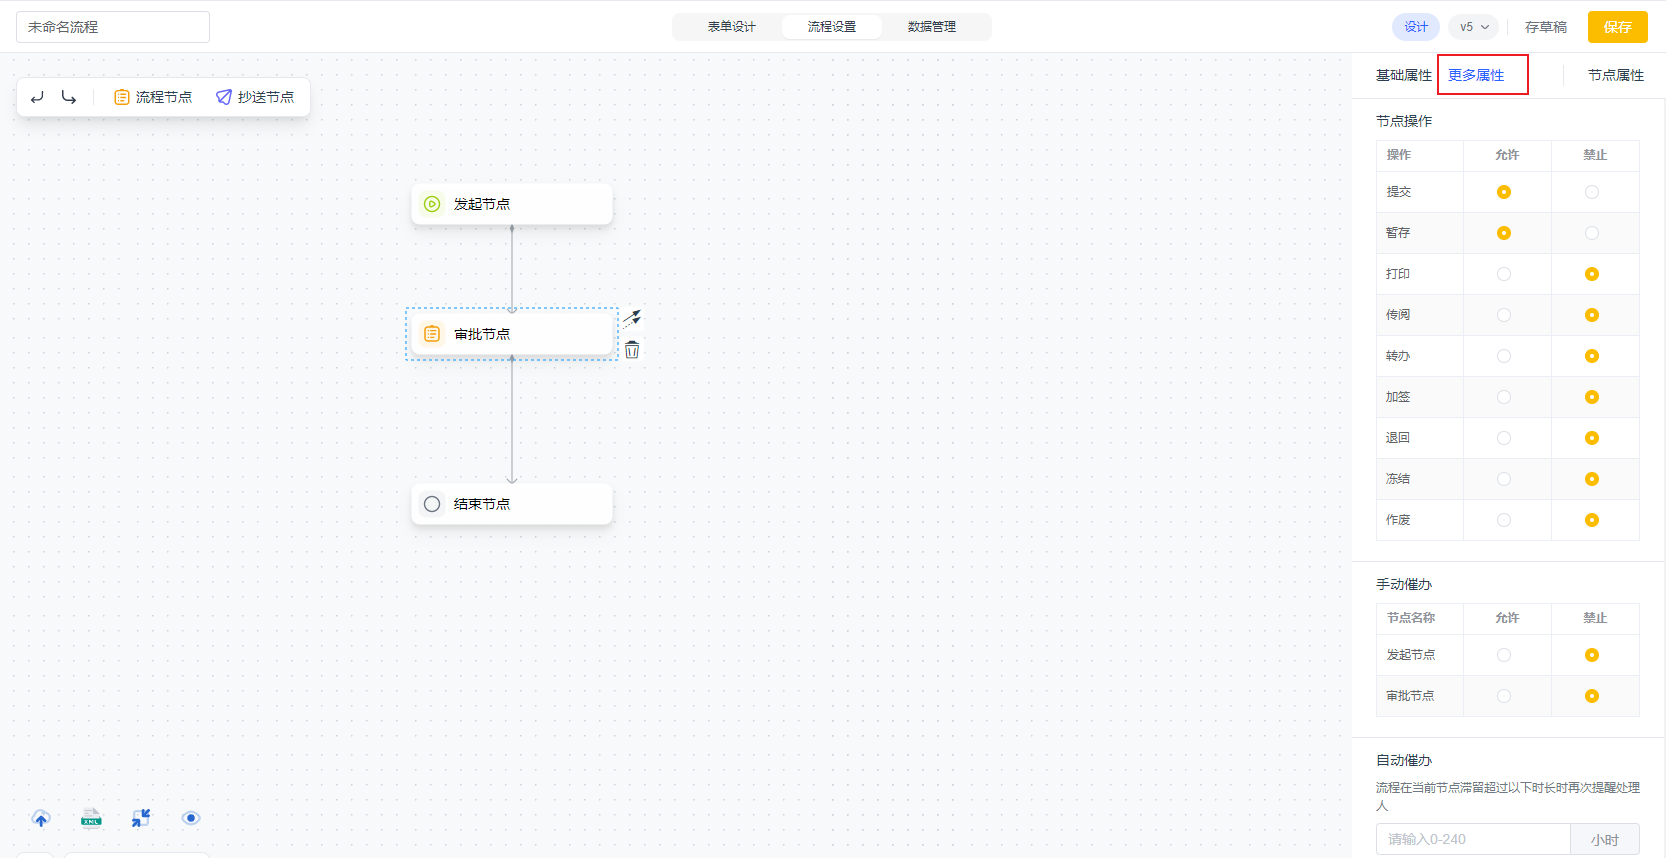Click the eye preview icon

click(191, 818)
